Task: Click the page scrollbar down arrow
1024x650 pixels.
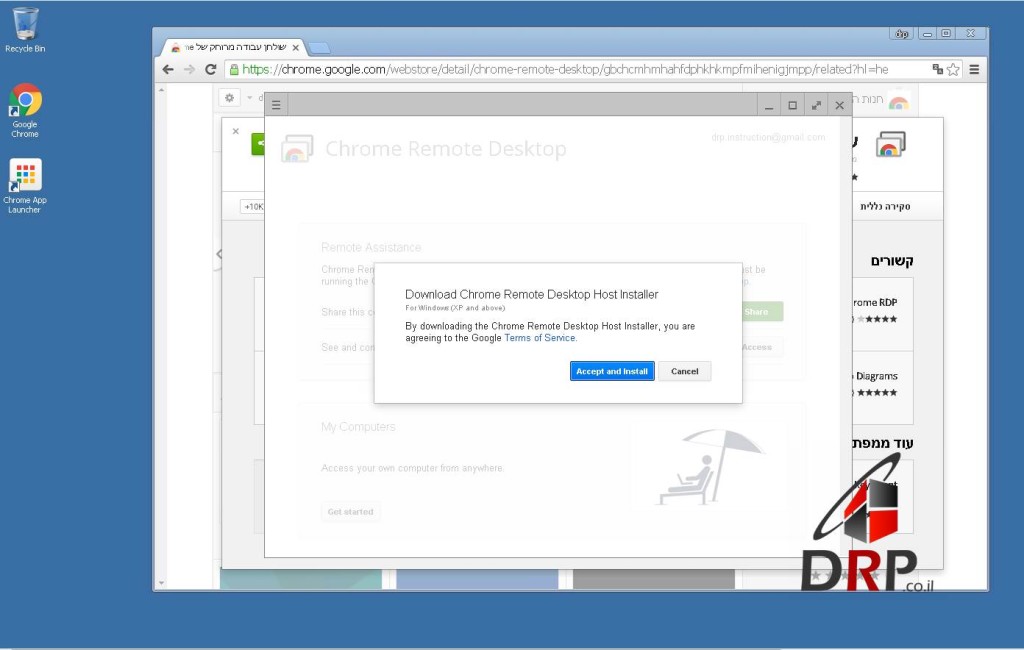Action: [160, 582]
